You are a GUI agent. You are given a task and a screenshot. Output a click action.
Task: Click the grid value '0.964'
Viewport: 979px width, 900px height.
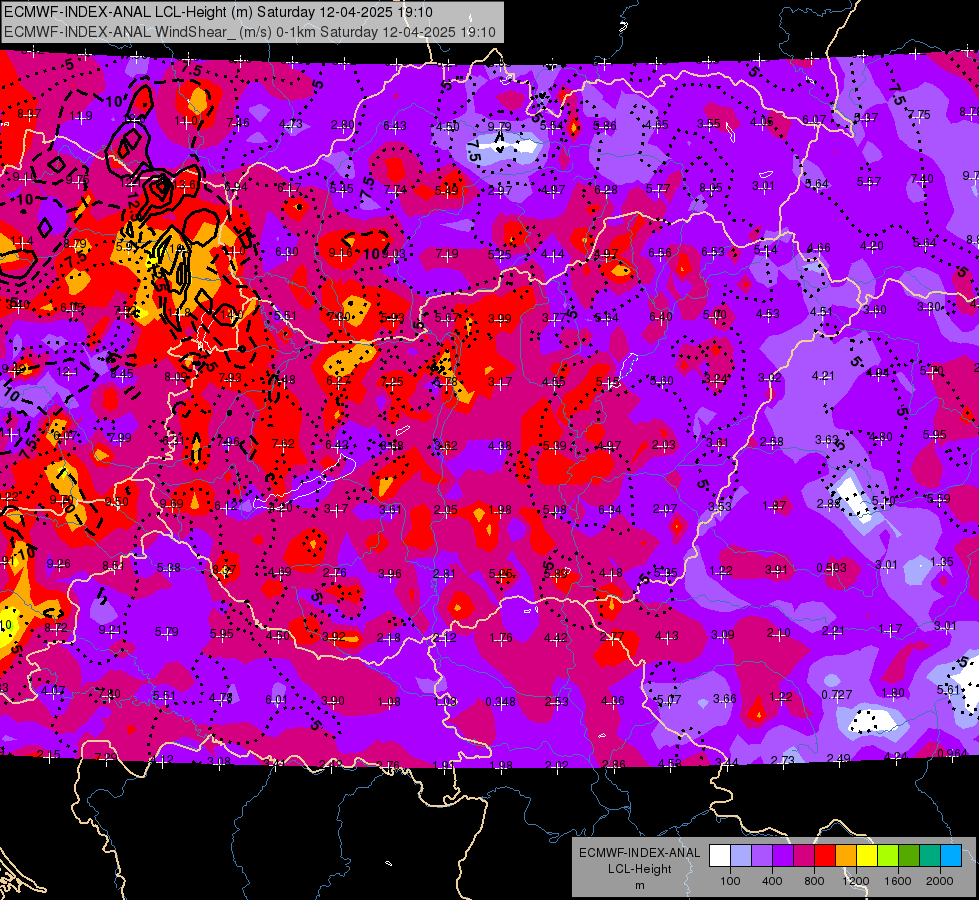tap(952, 753)
